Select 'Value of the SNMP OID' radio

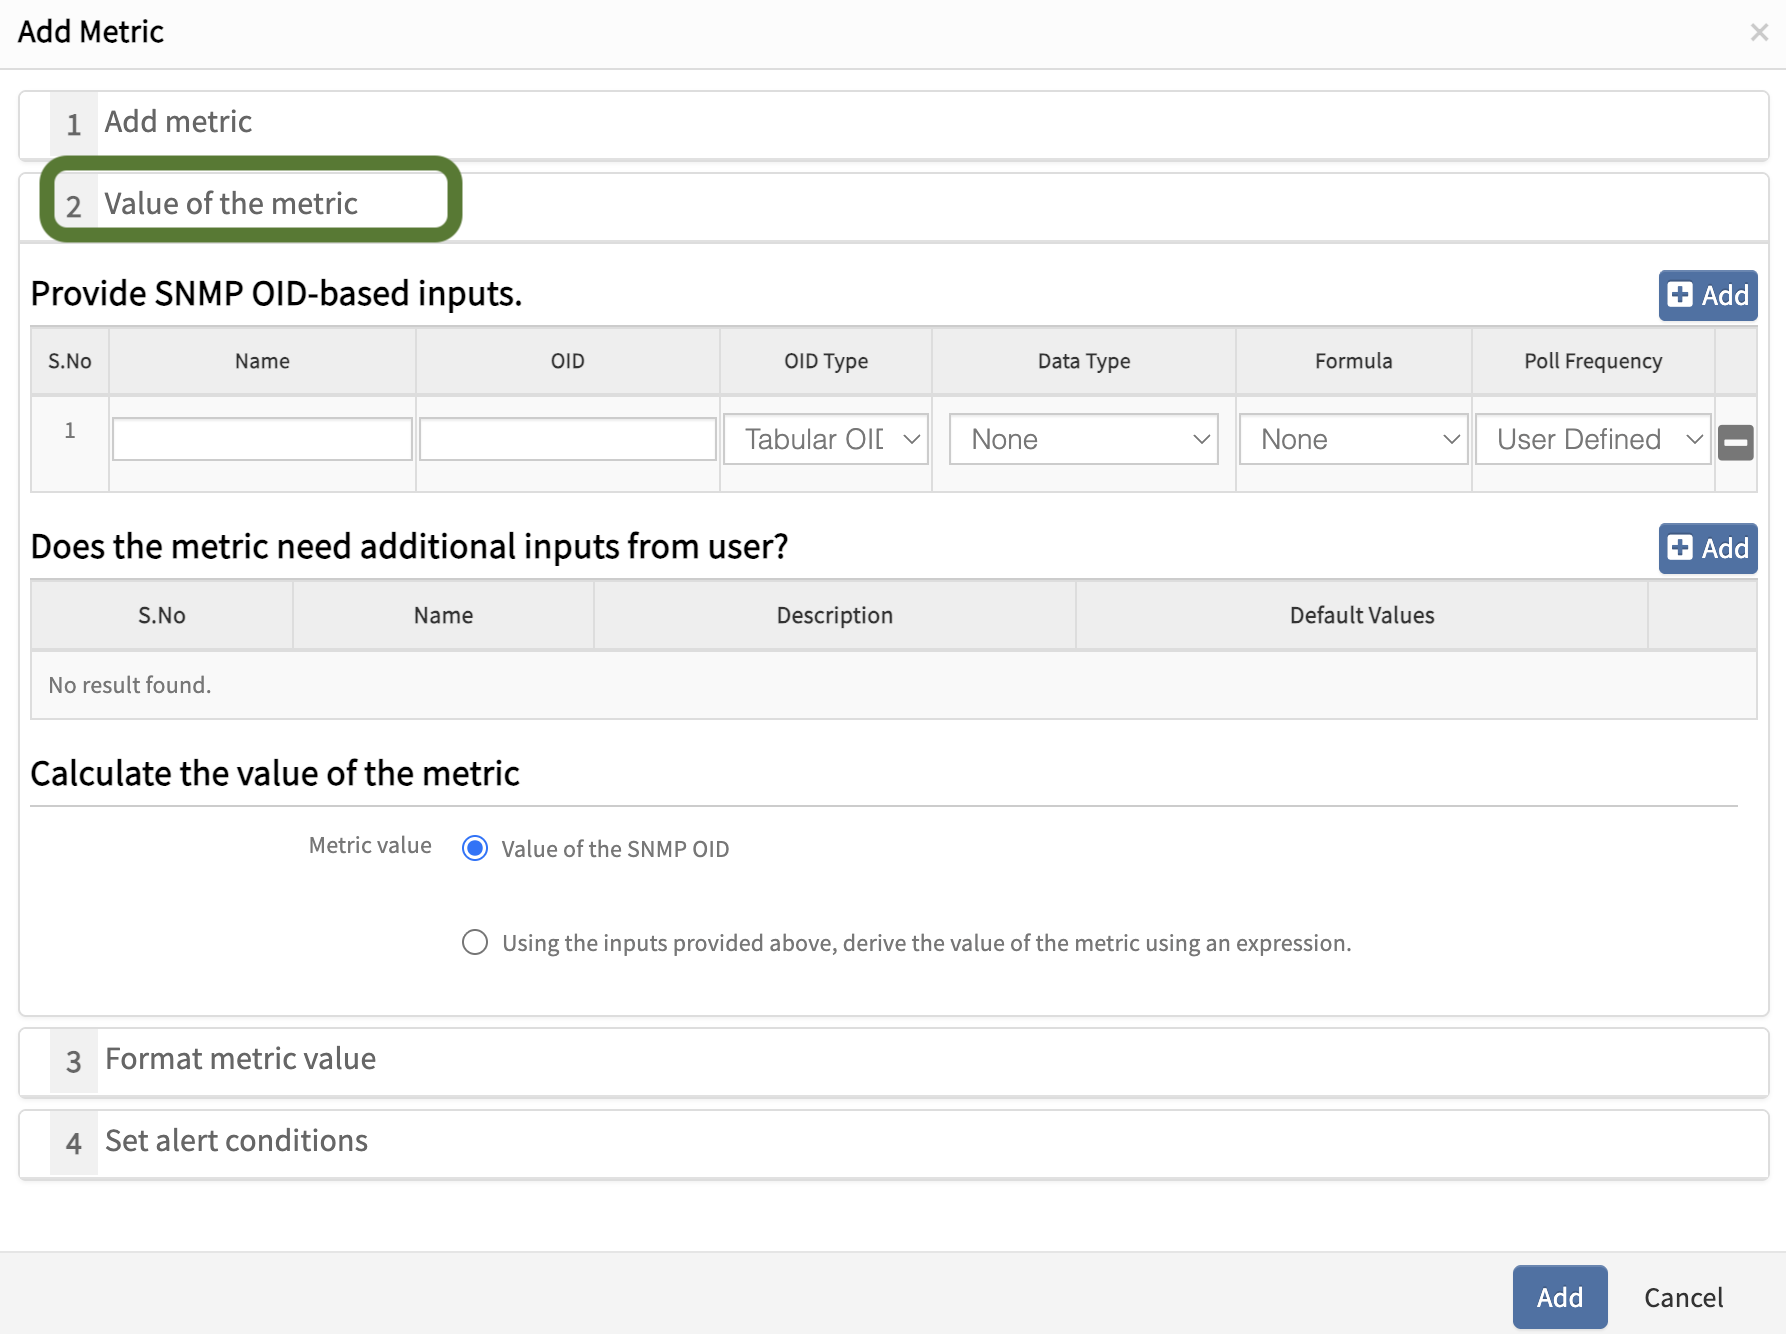475,849
